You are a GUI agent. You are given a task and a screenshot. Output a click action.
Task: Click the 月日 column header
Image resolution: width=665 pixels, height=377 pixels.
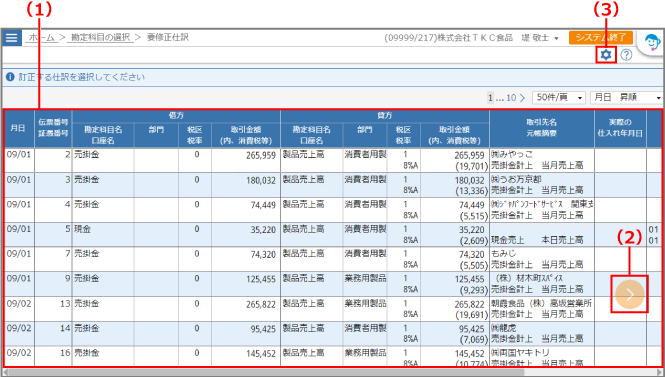tap(18, 128)
